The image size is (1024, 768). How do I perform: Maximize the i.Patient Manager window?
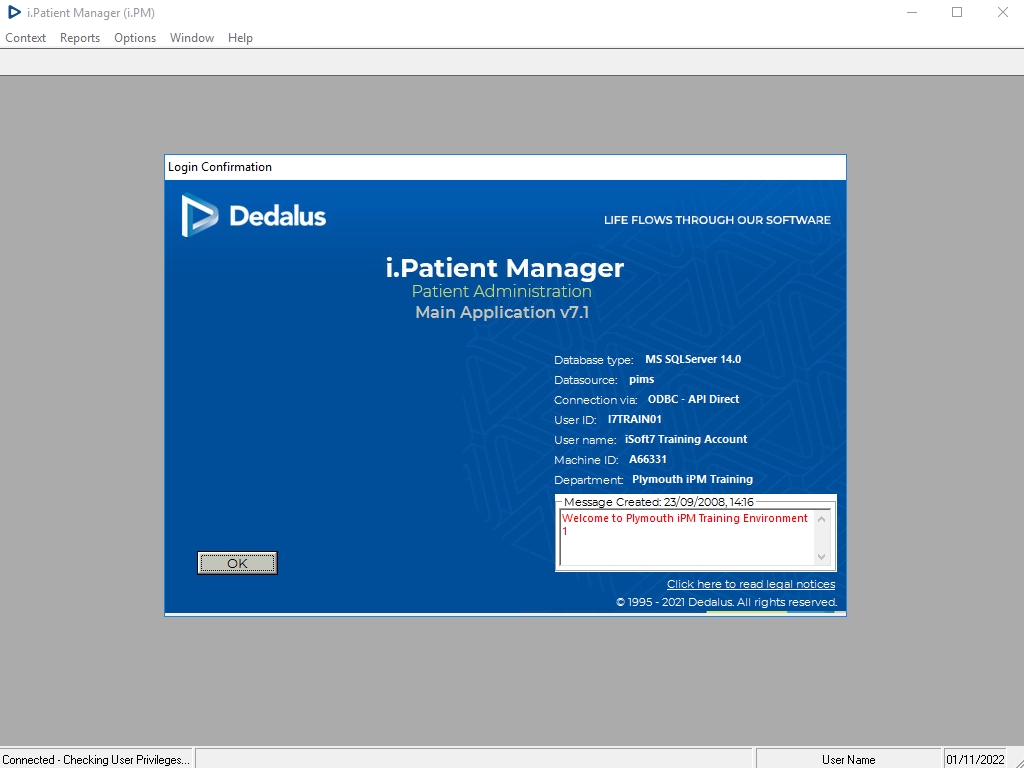point(957,12)
